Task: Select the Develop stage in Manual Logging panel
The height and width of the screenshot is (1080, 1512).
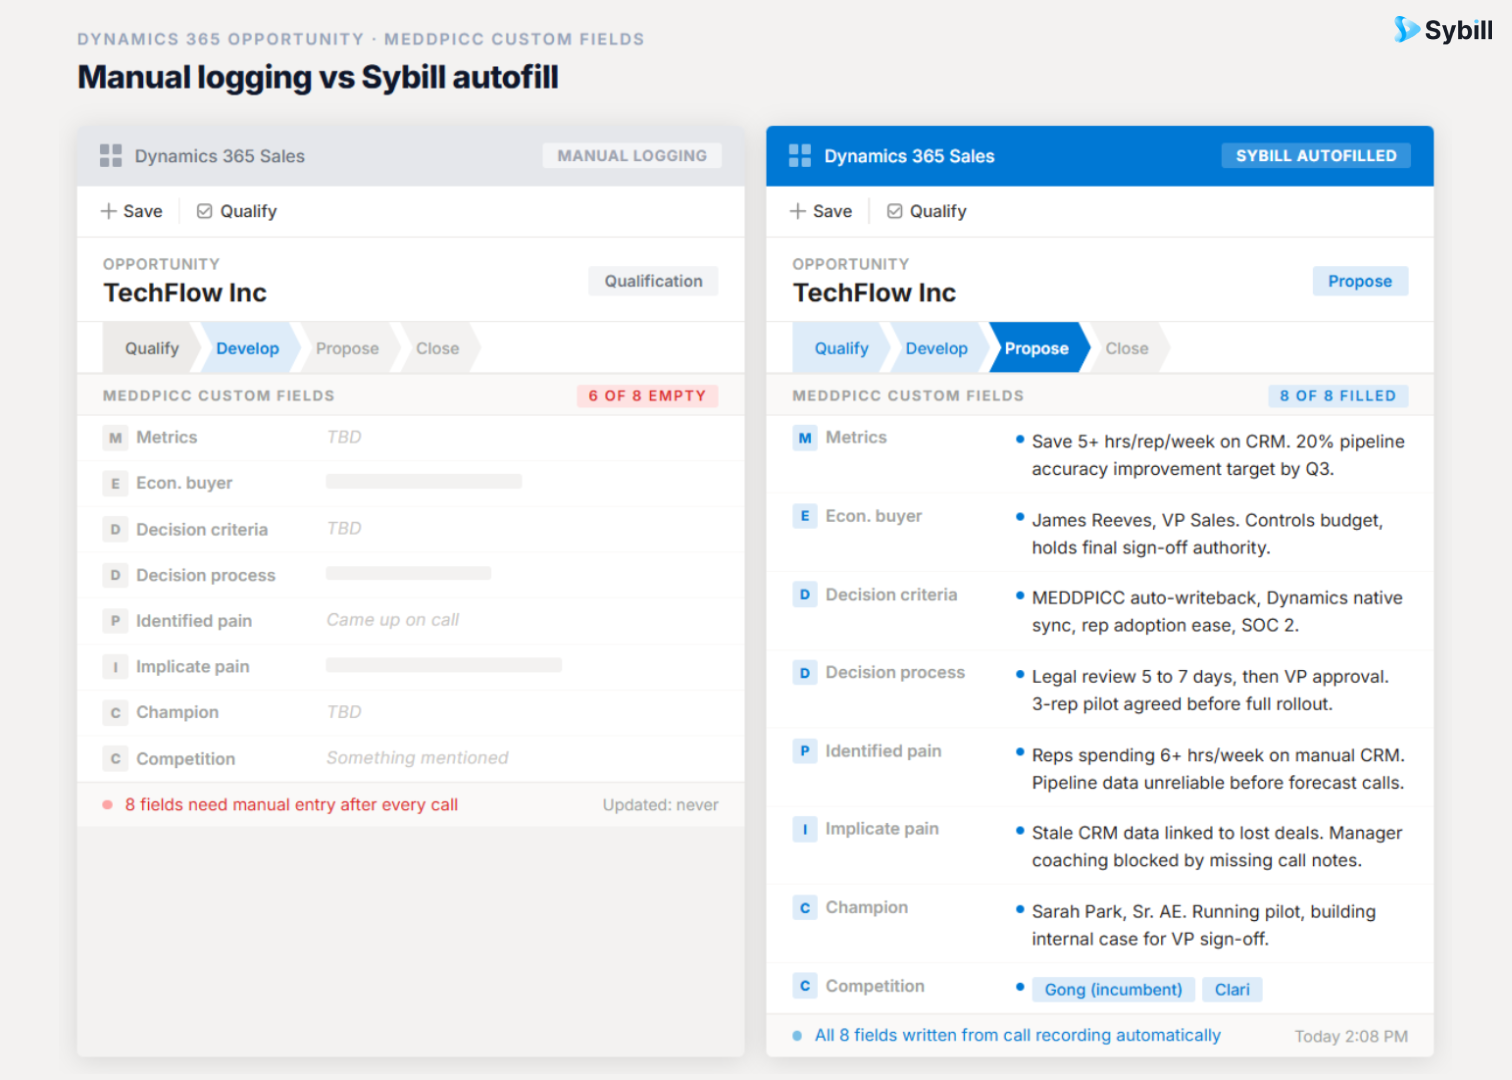Action: [247, 348]
